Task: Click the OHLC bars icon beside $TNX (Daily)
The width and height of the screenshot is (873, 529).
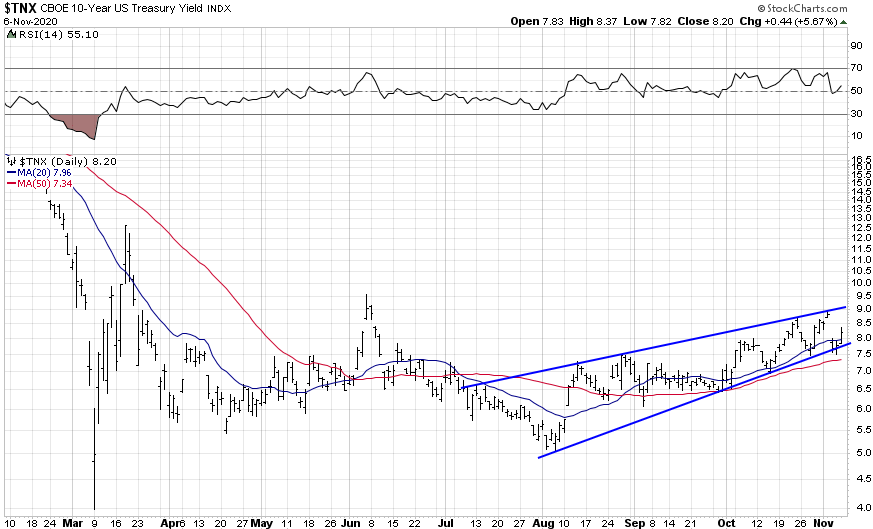Action: point(11,161)
